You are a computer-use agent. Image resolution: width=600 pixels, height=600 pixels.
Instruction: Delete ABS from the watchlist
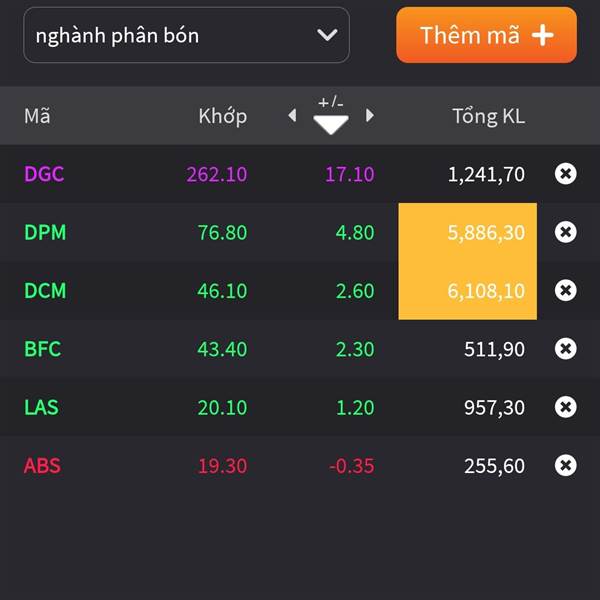[x=565, y=465]
